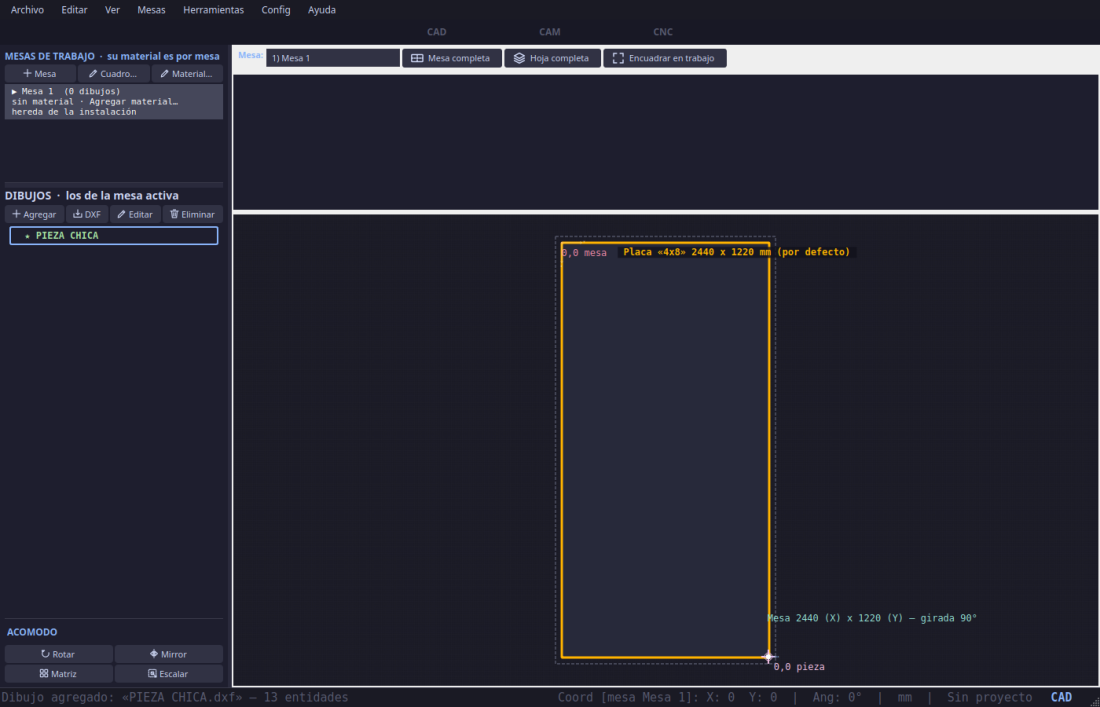The height and width of the screenshot is (707, 1100).
Task: Click 'Sin proyecto' in the status bar
Action: [989, 697]
